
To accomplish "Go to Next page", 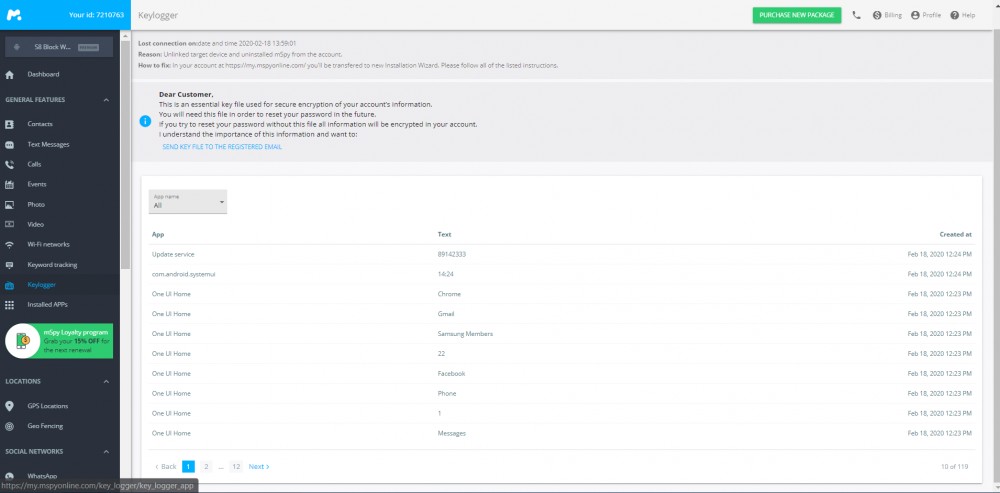I will pyautogui.click(x=259, y=467).
